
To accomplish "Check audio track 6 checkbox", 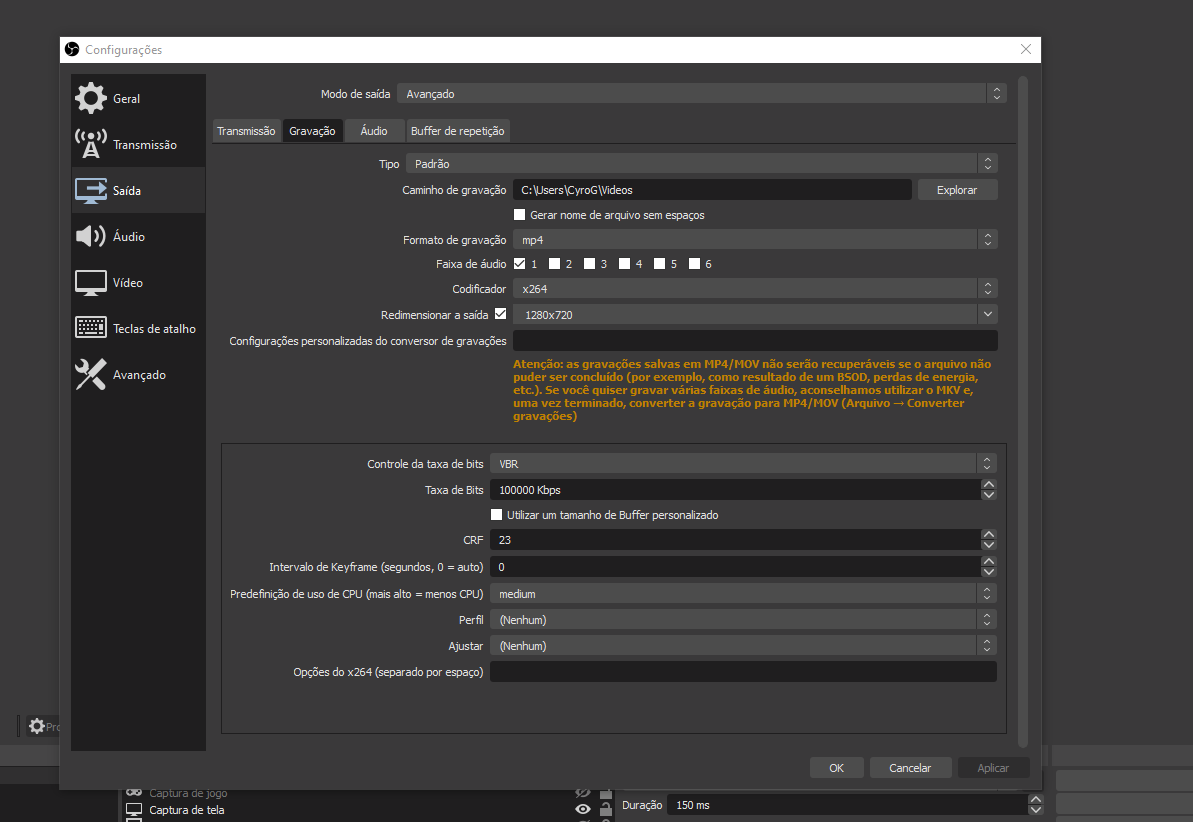I will [695, 263].
